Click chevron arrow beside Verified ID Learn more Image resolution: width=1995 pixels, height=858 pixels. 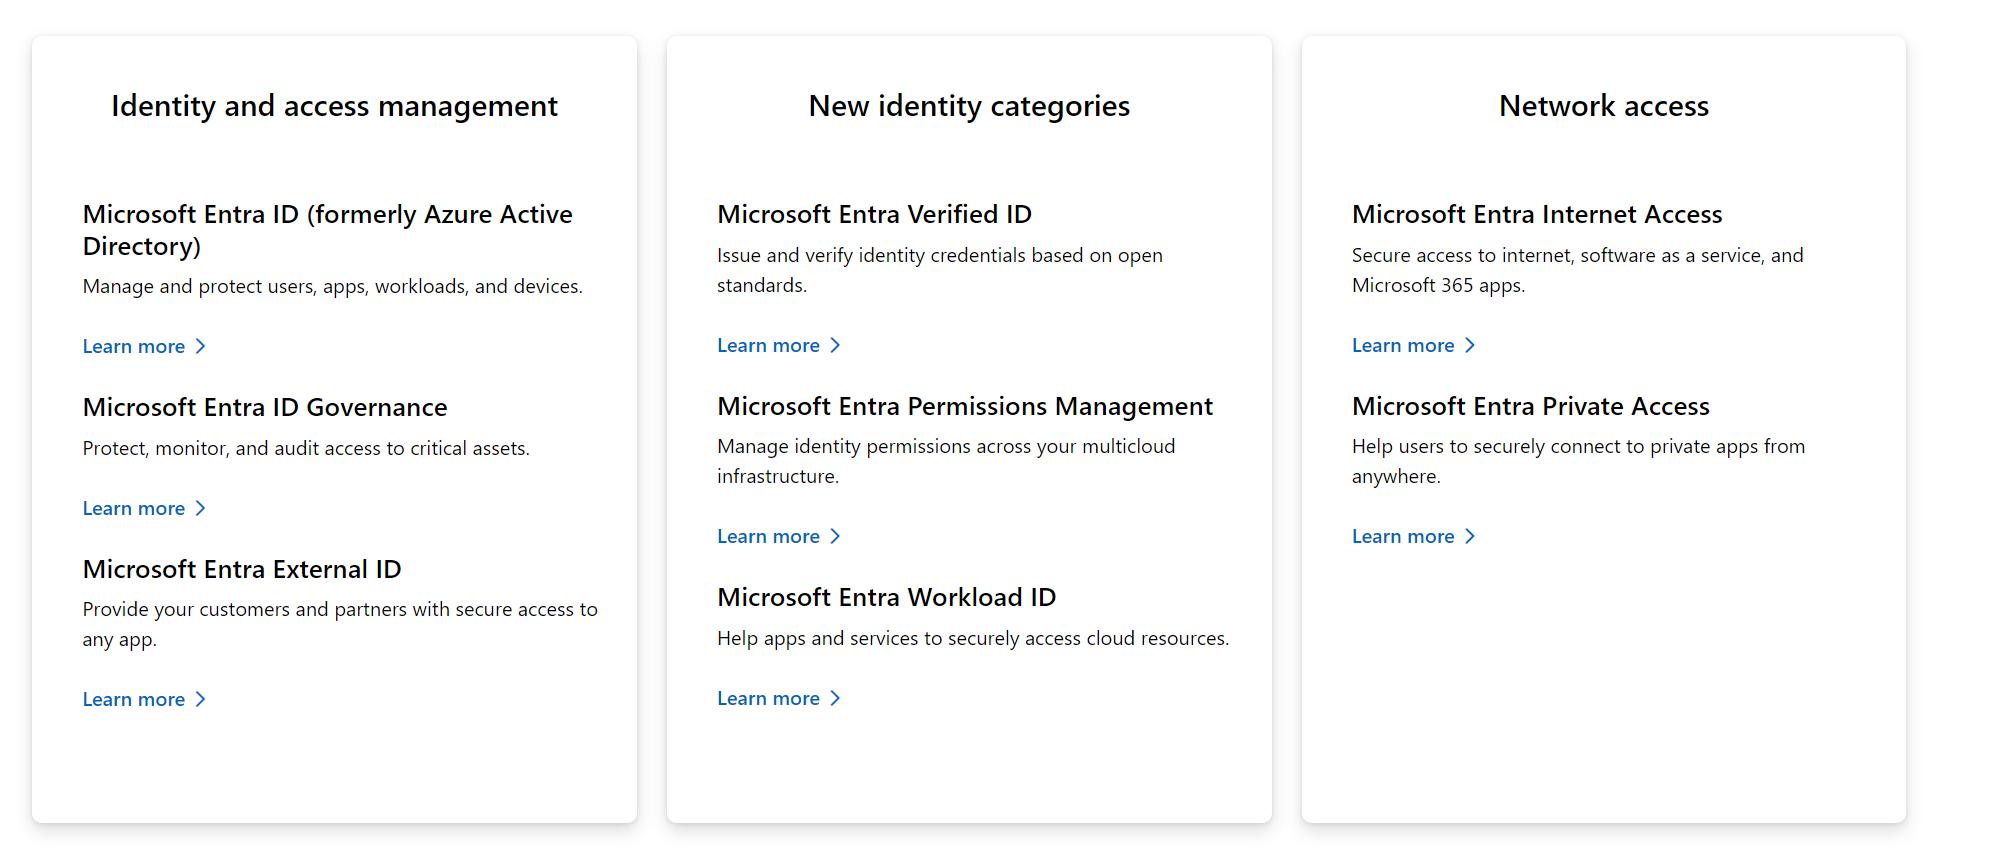835,345
